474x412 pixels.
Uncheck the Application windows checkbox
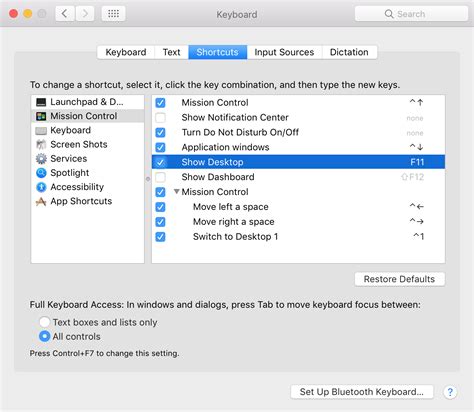click(x=160, y=147)
